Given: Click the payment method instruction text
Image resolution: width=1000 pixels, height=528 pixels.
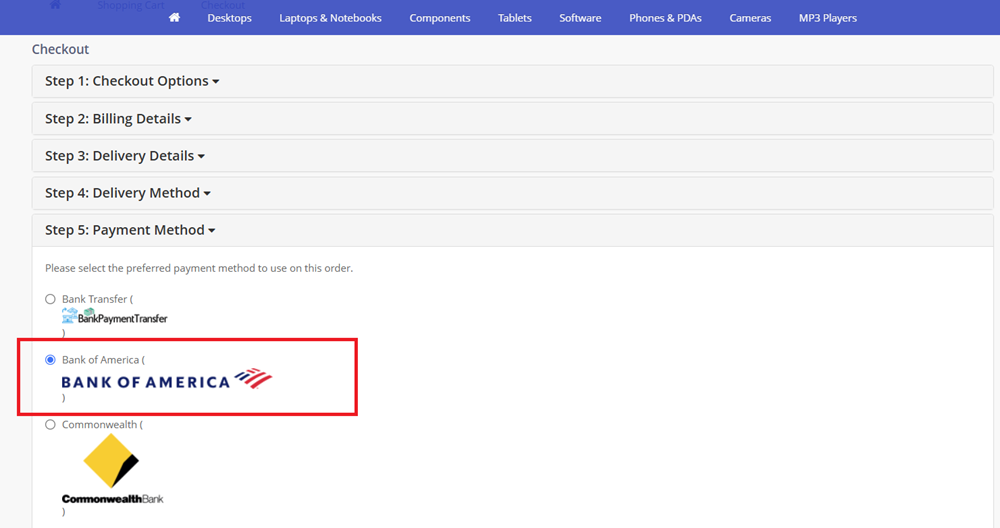Looking at the screenshot, I should point(199,268).
